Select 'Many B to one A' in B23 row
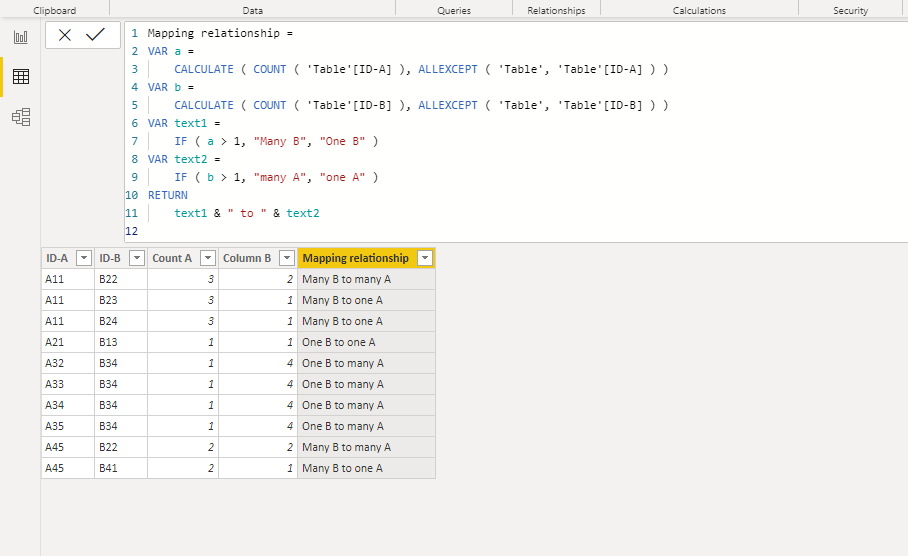Viewport: 908px width, 556px height. tap(367, 300)
